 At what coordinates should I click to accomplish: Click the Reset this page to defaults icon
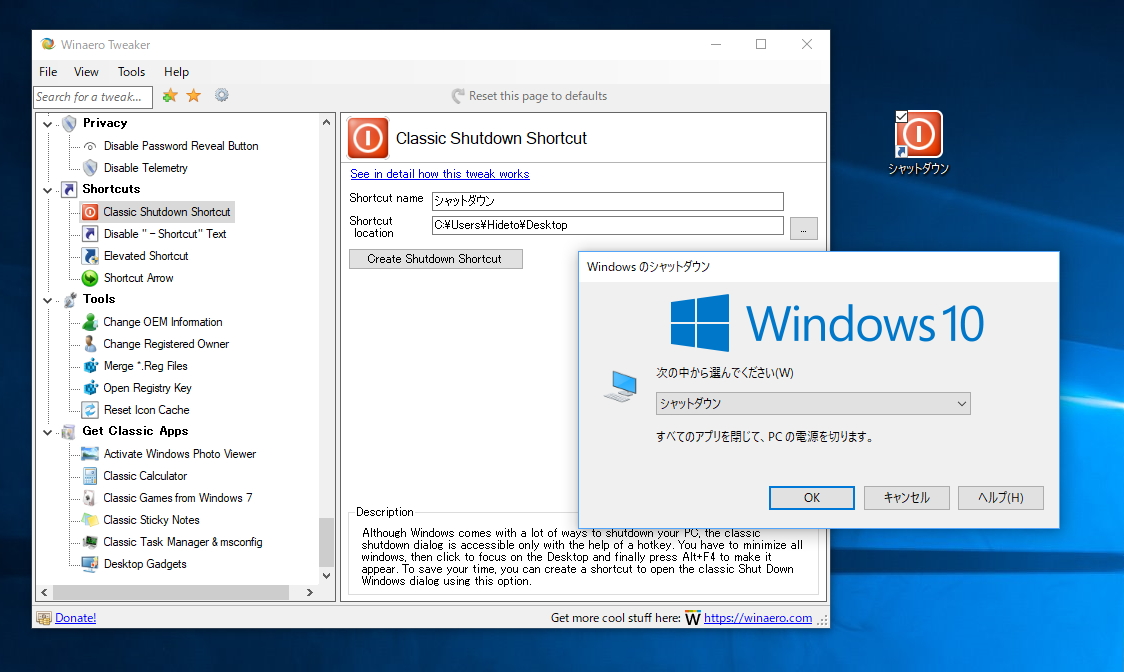(458, 96)
